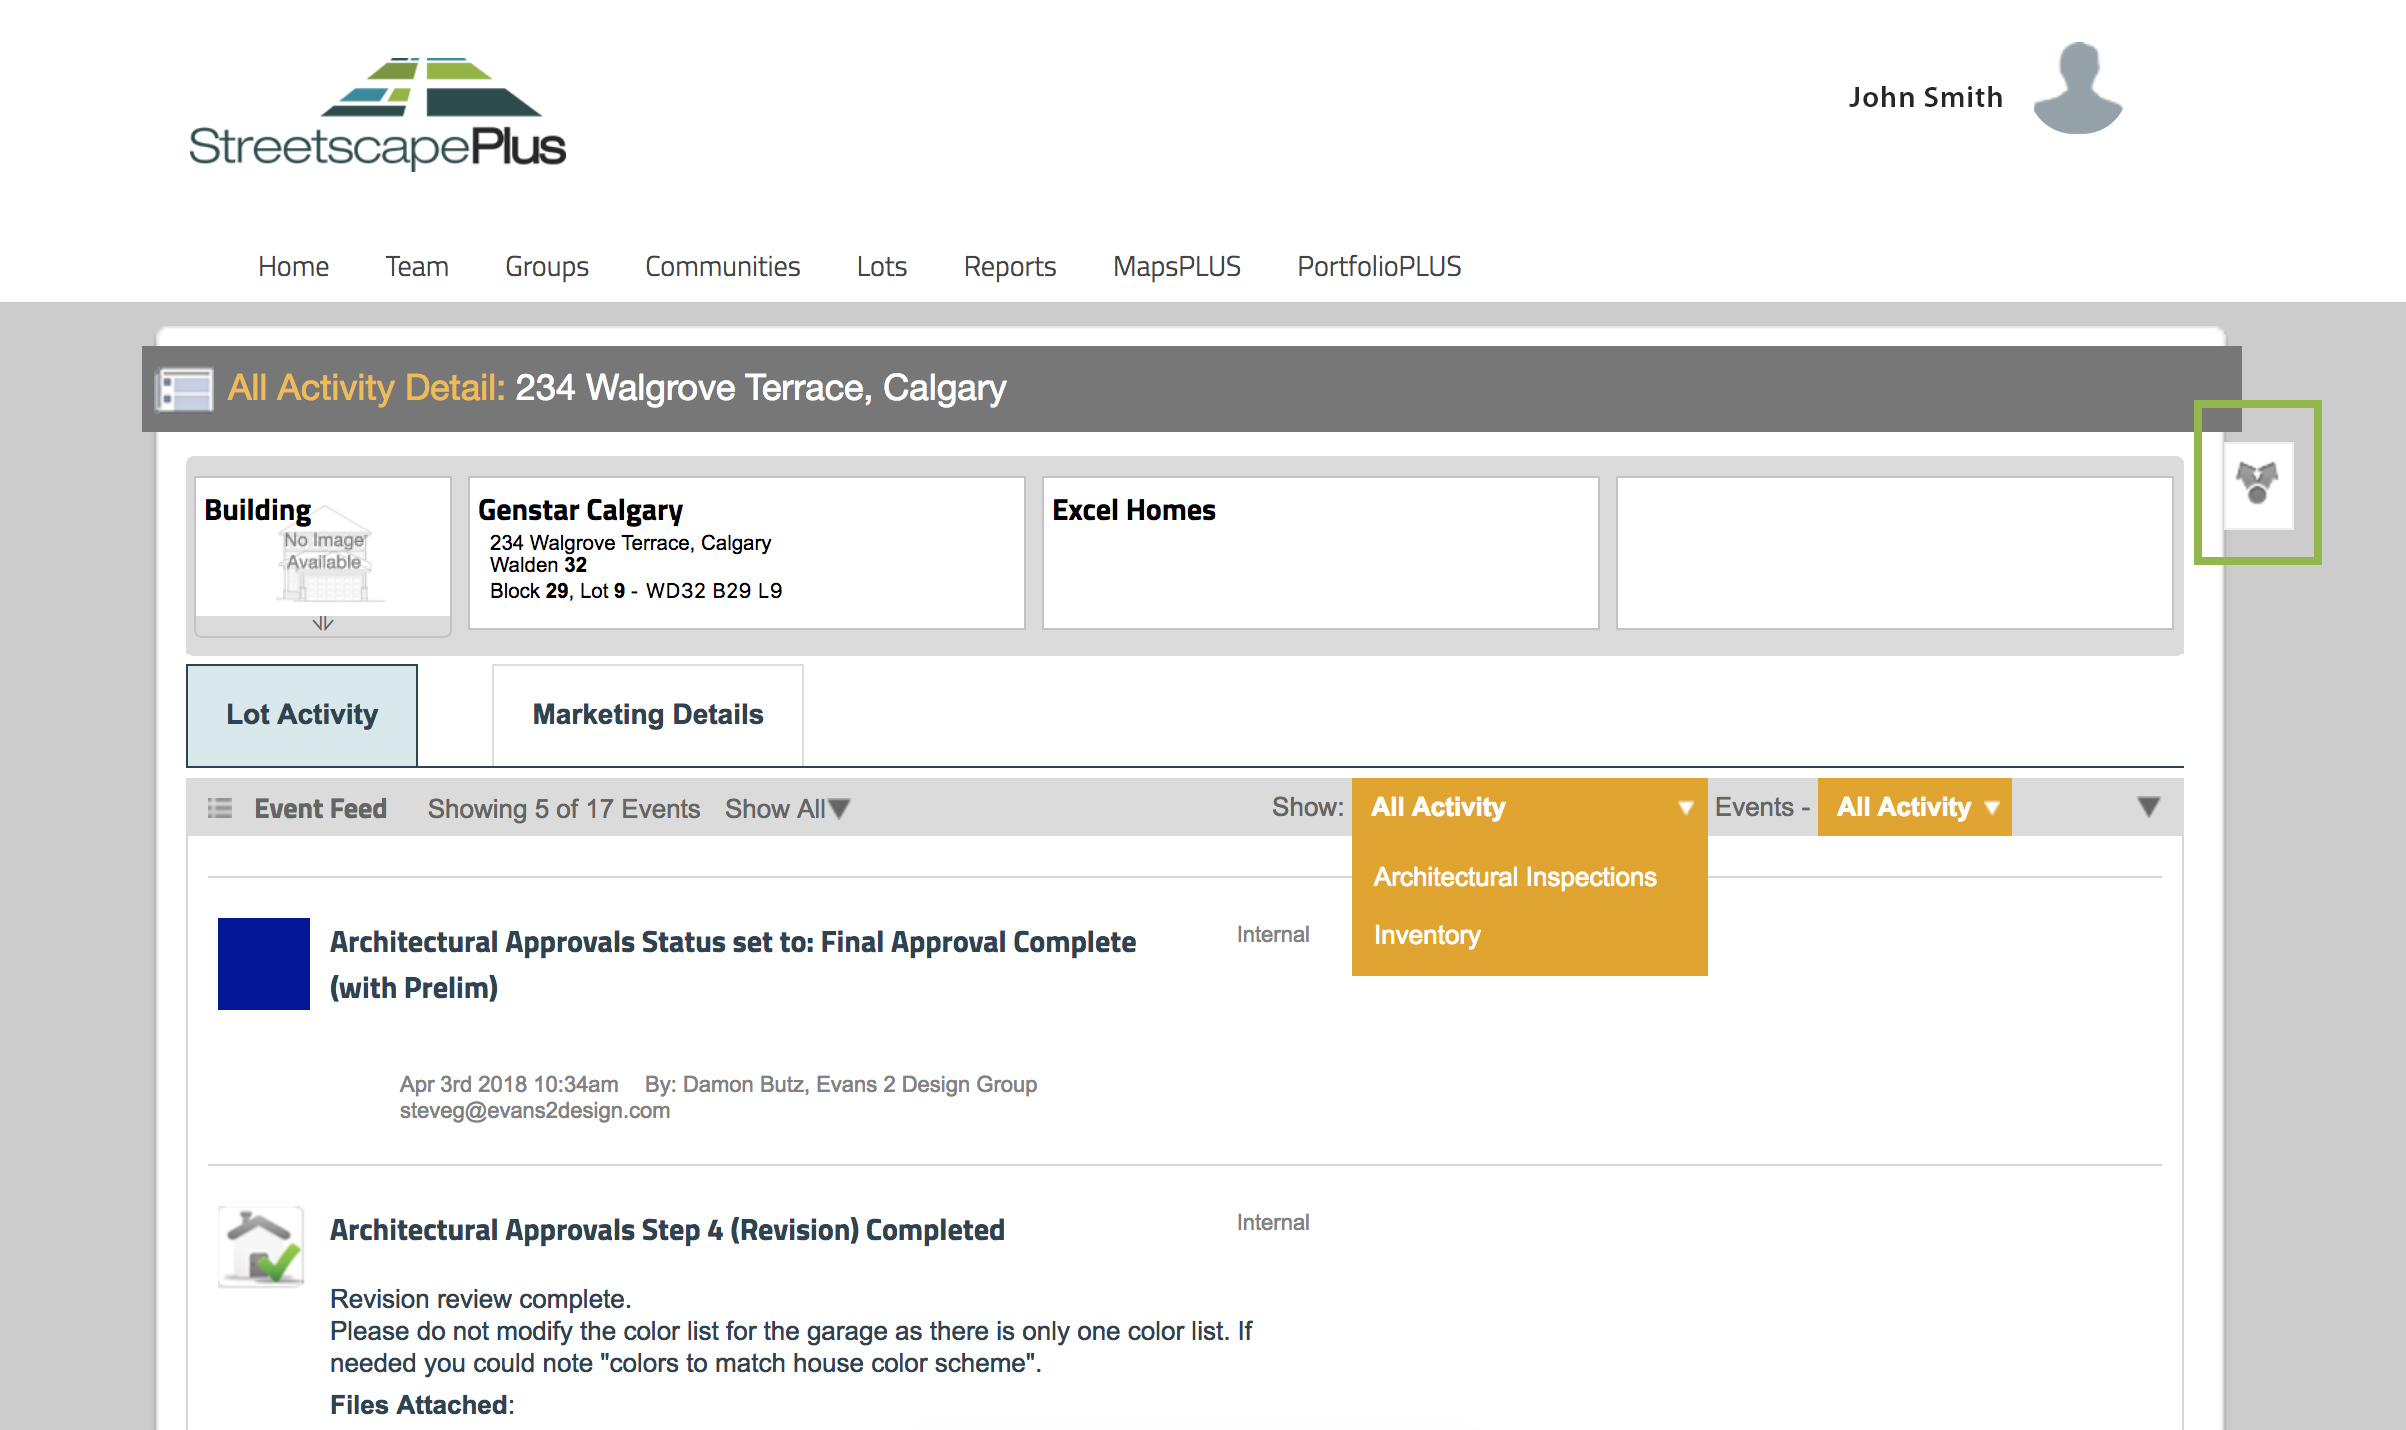Open the MapsPLUS navigation item
The height and width of the screenshot is (1430, 2406).
click(1176, 266)
